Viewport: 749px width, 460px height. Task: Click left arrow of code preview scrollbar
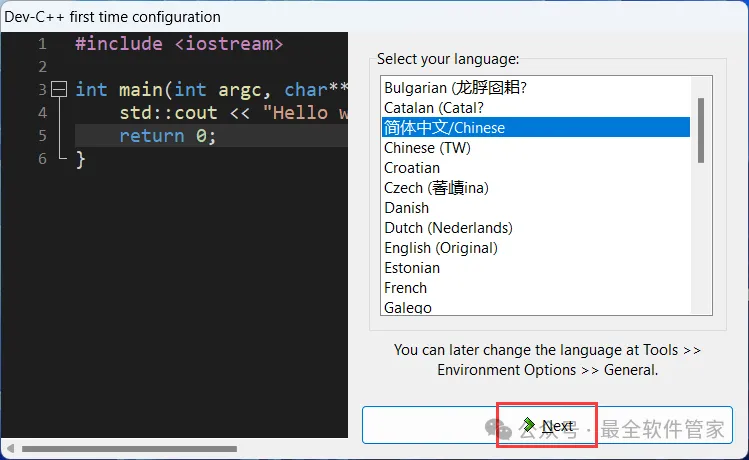tap(10, 449)
